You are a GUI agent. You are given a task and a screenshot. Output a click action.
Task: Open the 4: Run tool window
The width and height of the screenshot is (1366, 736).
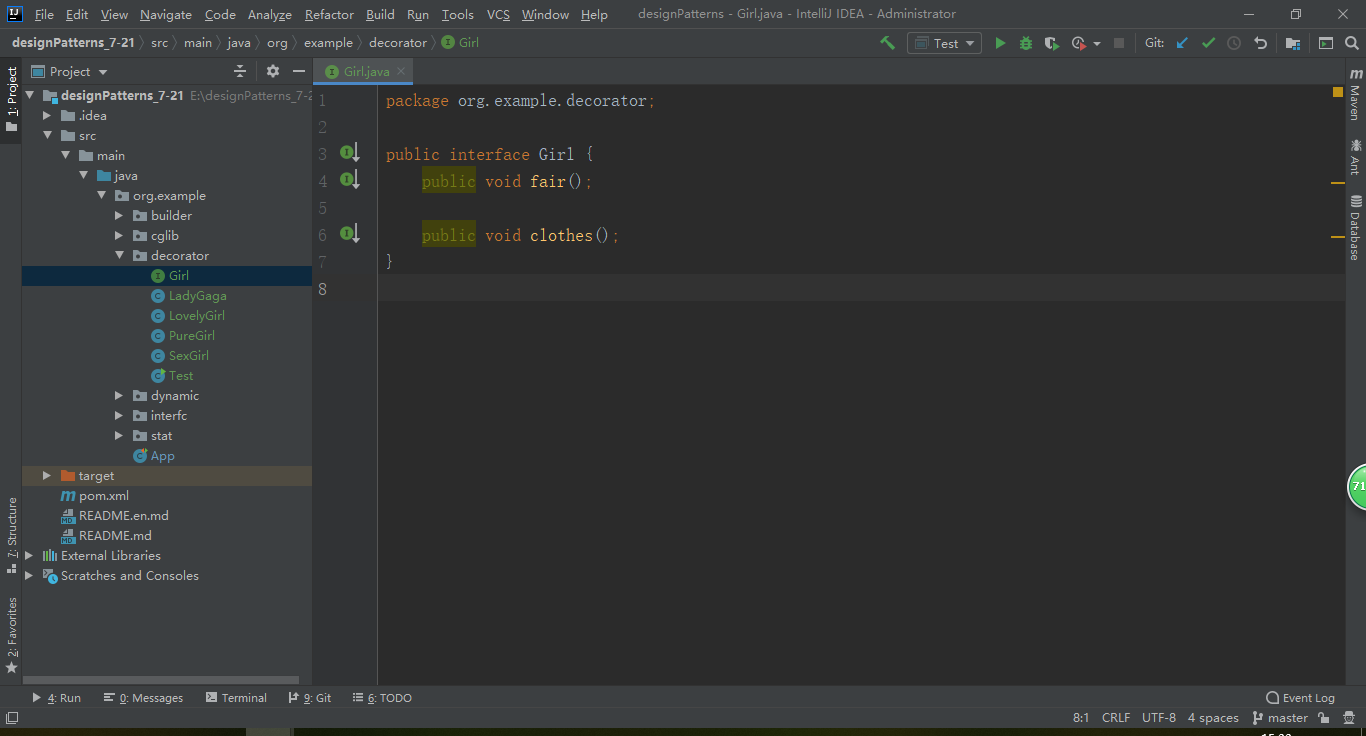[x=57, y=698]
